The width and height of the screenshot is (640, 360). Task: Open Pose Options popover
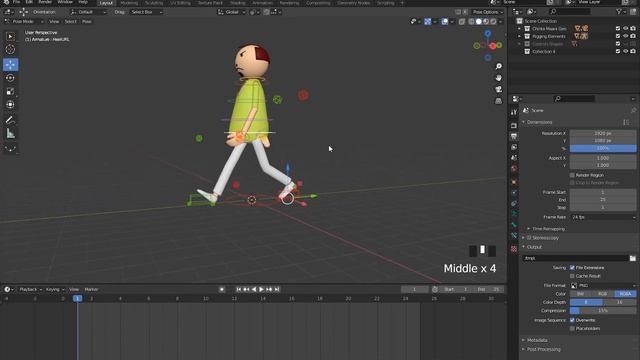pyautogui.click(x=488, y=12)
